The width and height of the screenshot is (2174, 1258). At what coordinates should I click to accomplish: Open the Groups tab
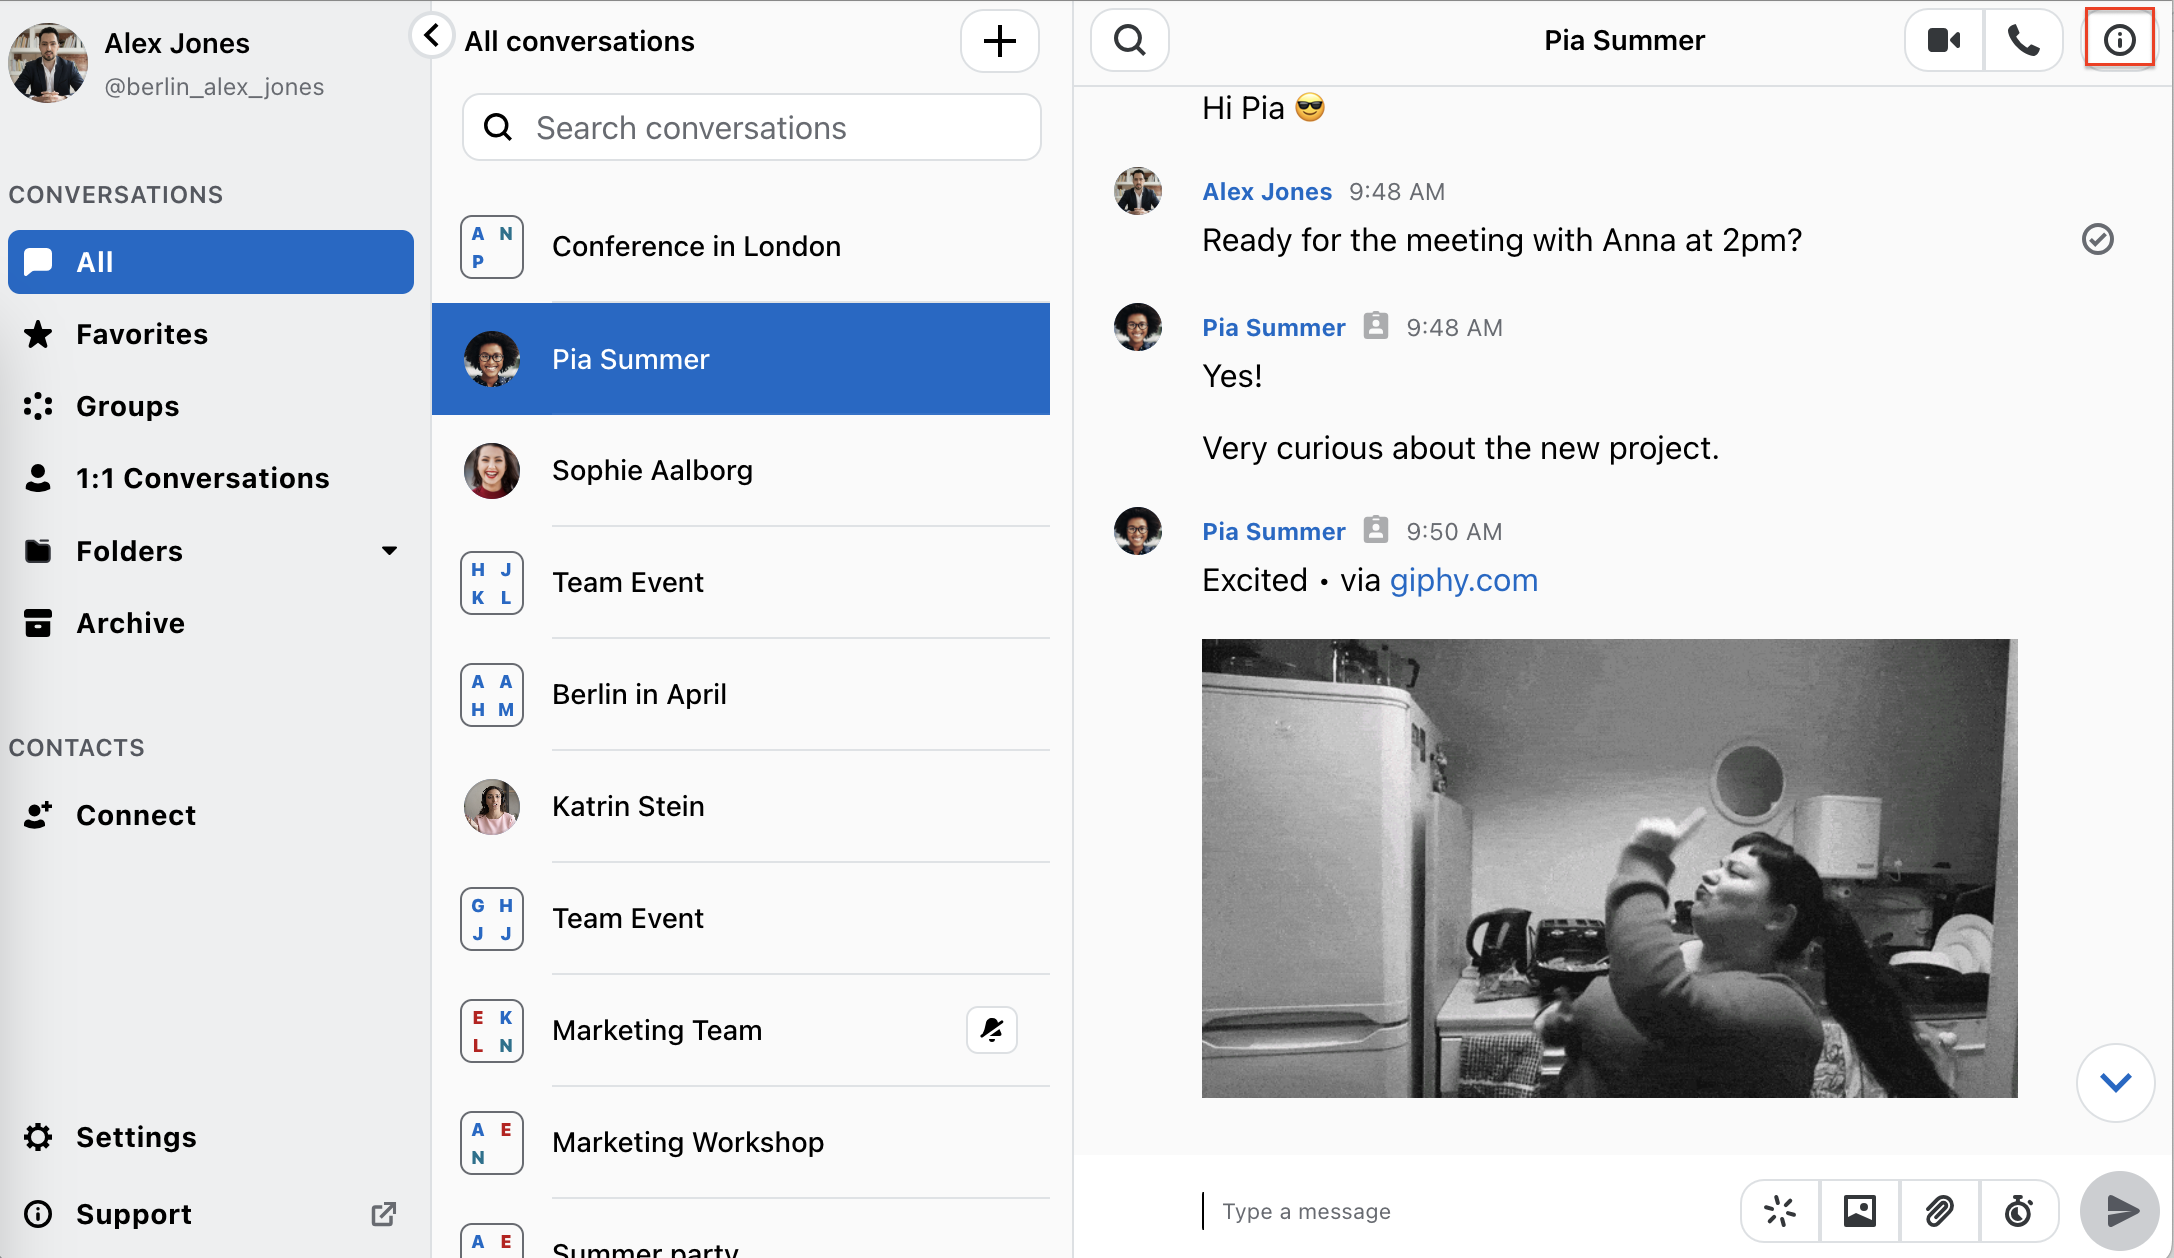click(211, 406)
